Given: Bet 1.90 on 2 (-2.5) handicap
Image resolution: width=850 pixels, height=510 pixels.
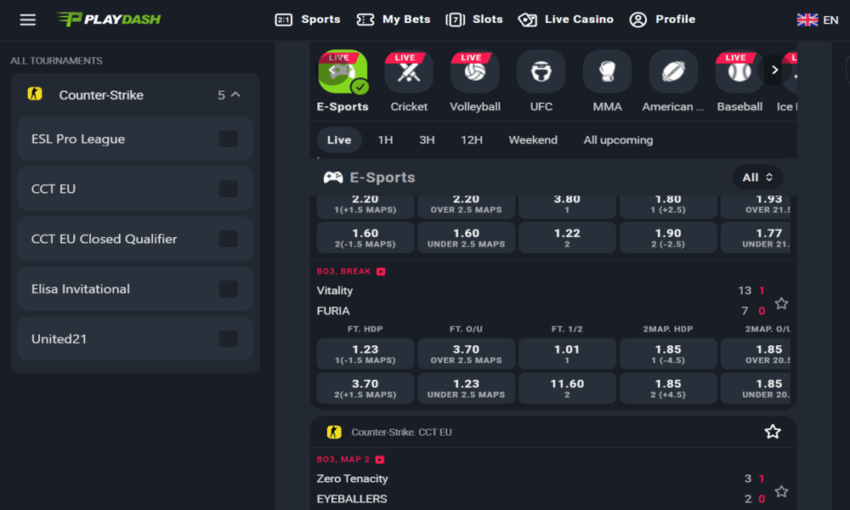Looking at the screenshot, I should (668, 237).
